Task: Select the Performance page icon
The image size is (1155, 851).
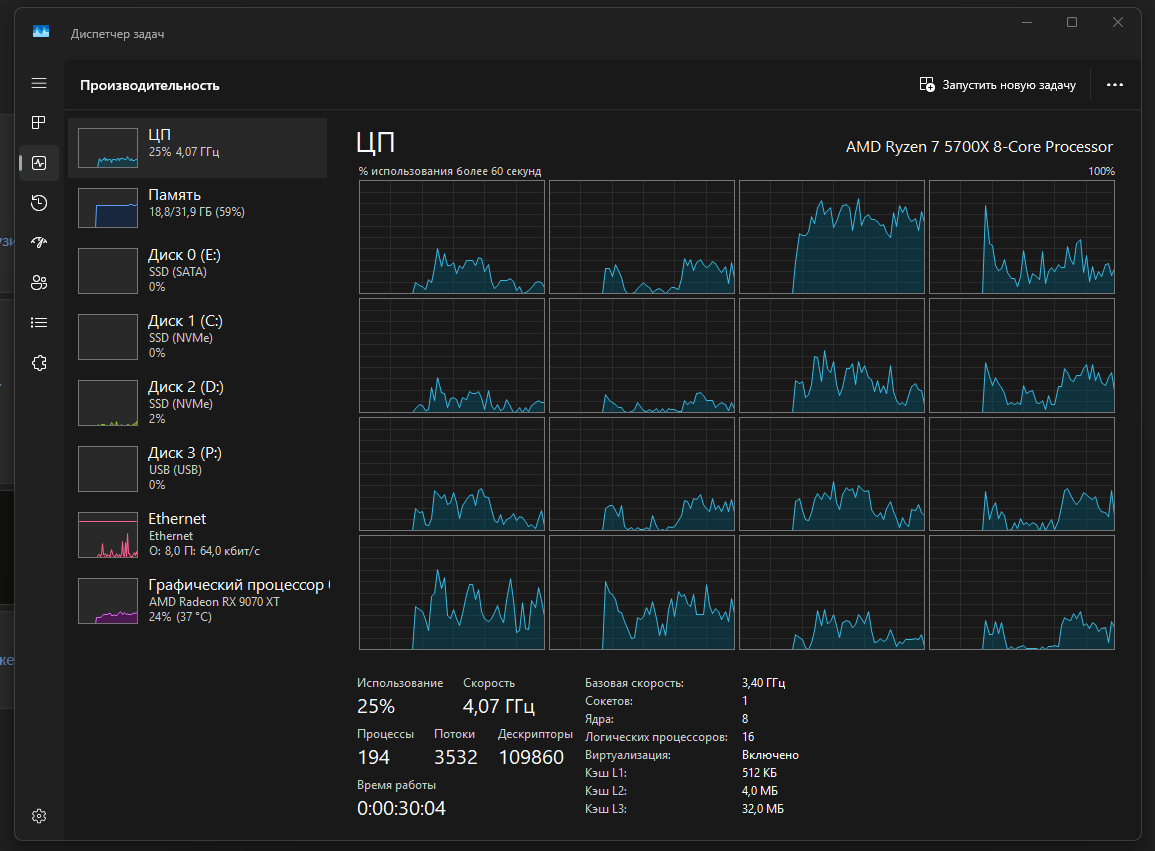Action: pos(39,163)
